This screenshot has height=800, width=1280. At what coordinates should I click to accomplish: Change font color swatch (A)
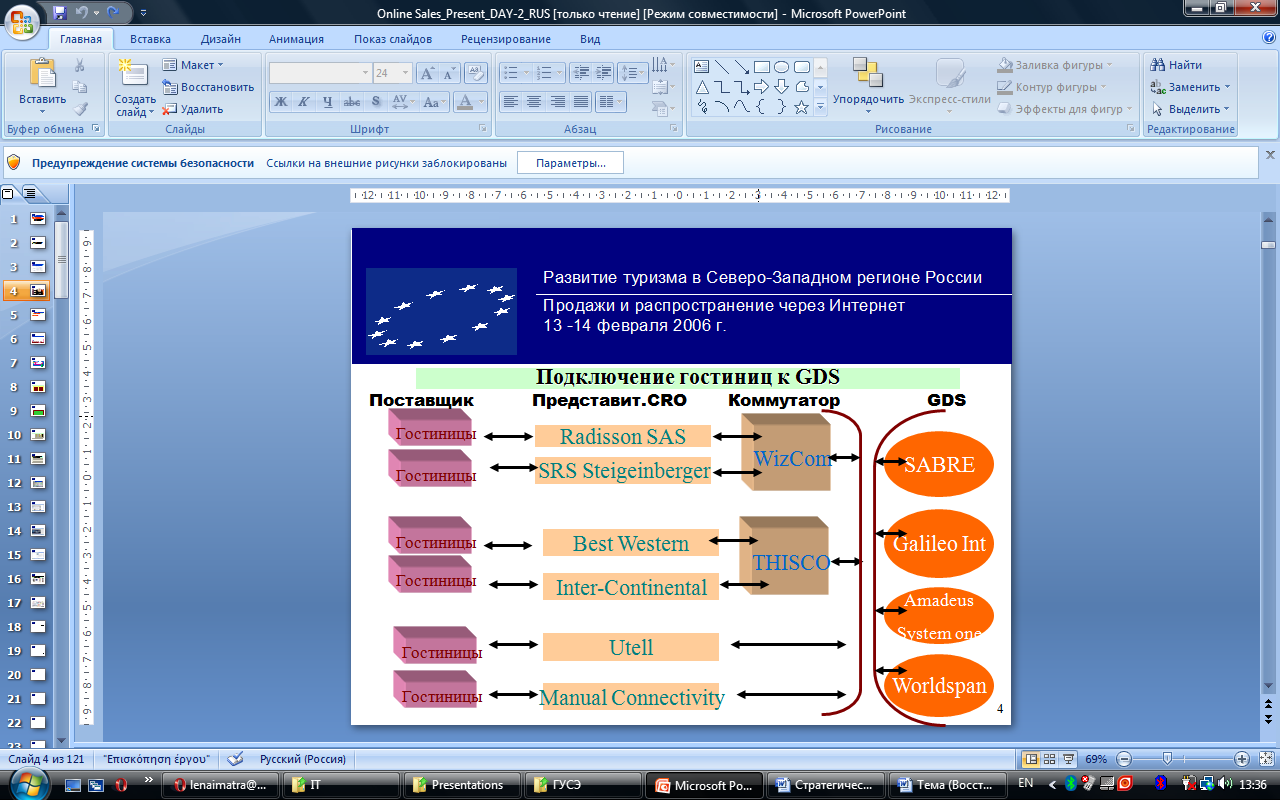(464, 102)
